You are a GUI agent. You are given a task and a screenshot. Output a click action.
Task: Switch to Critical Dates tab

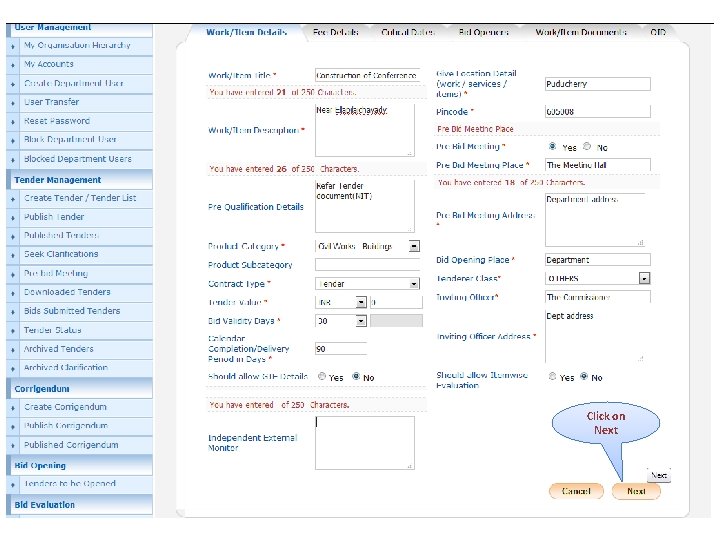pos(408,32)
